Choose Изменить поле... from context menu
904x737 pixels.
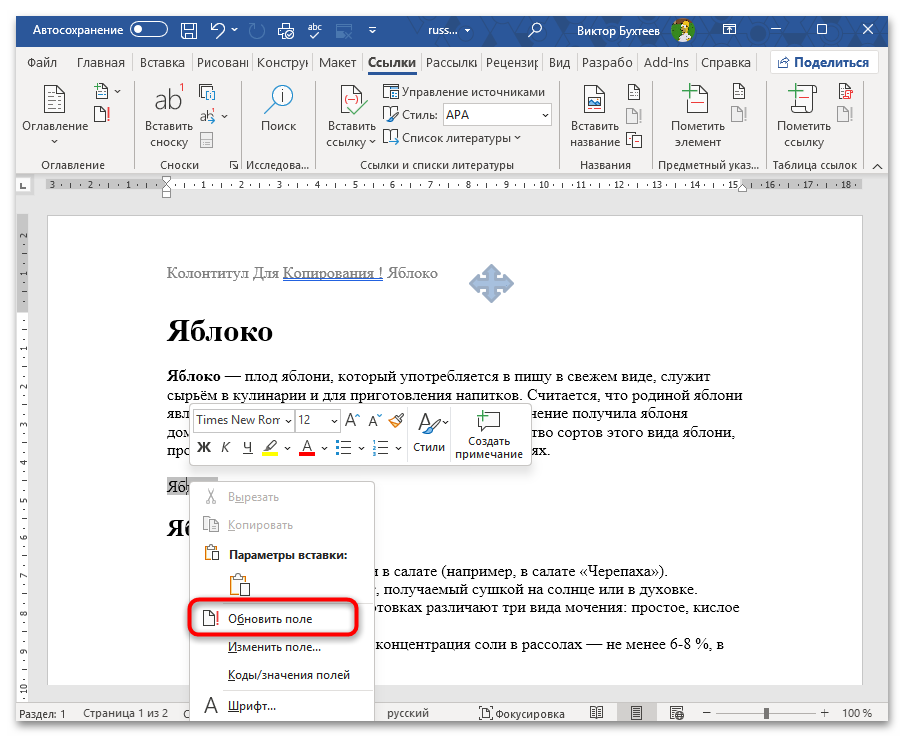click(x=282, y=646)
